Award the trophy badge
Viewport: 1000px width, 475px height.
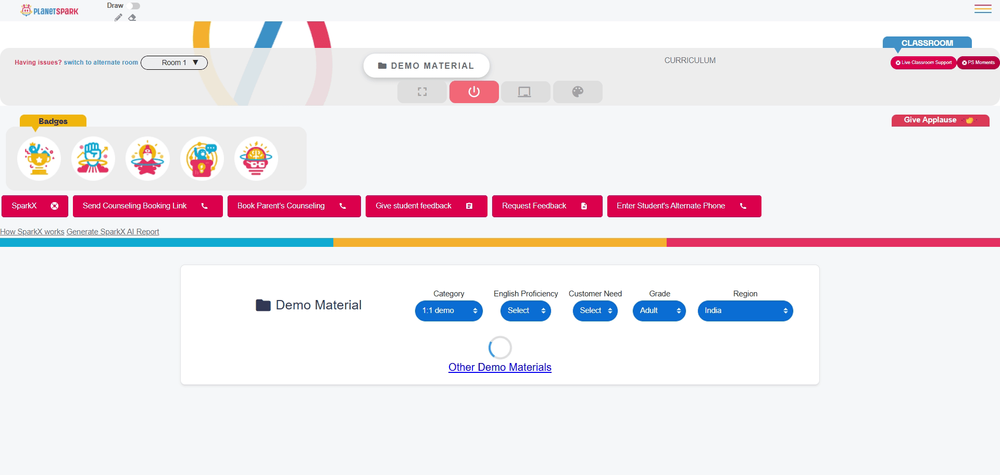39,159
